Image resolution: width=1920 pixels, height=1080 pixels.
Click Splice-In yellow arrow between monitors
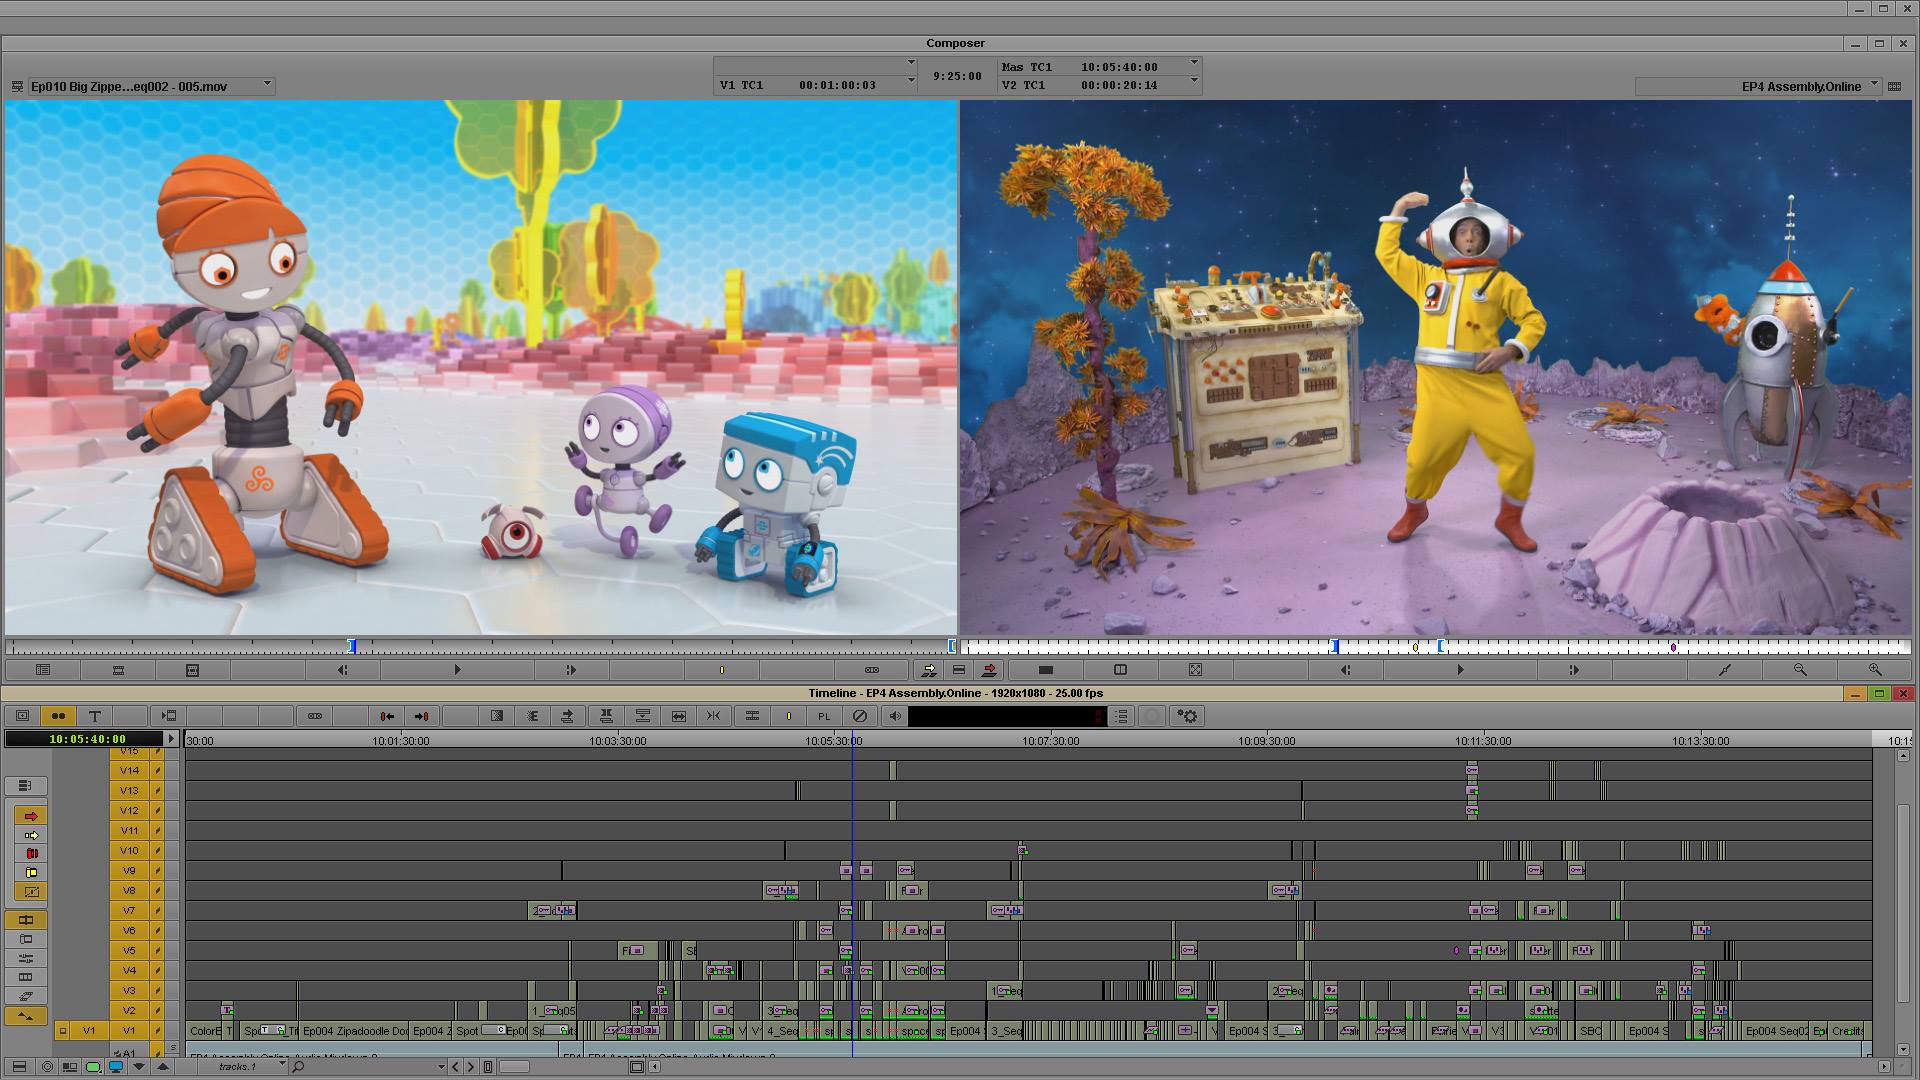[929, 670]
